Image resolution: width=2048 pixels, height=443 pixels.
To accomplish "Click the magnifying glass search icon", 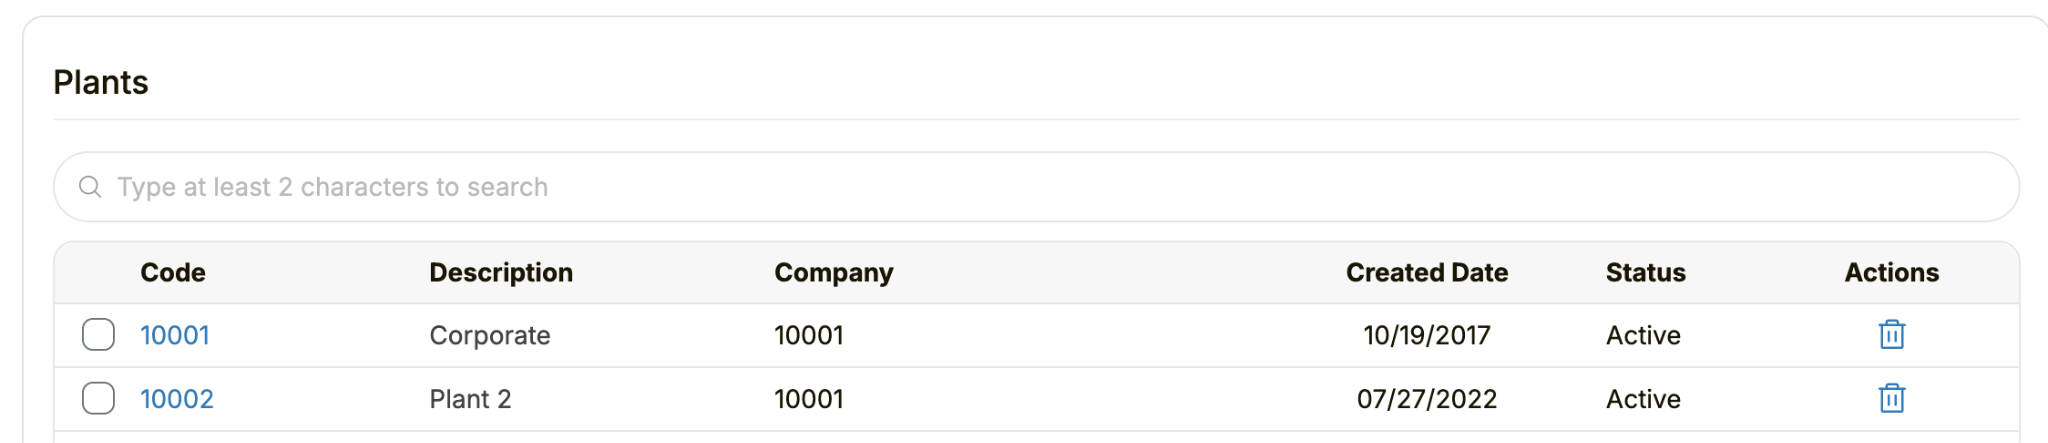I will (90, 187).
